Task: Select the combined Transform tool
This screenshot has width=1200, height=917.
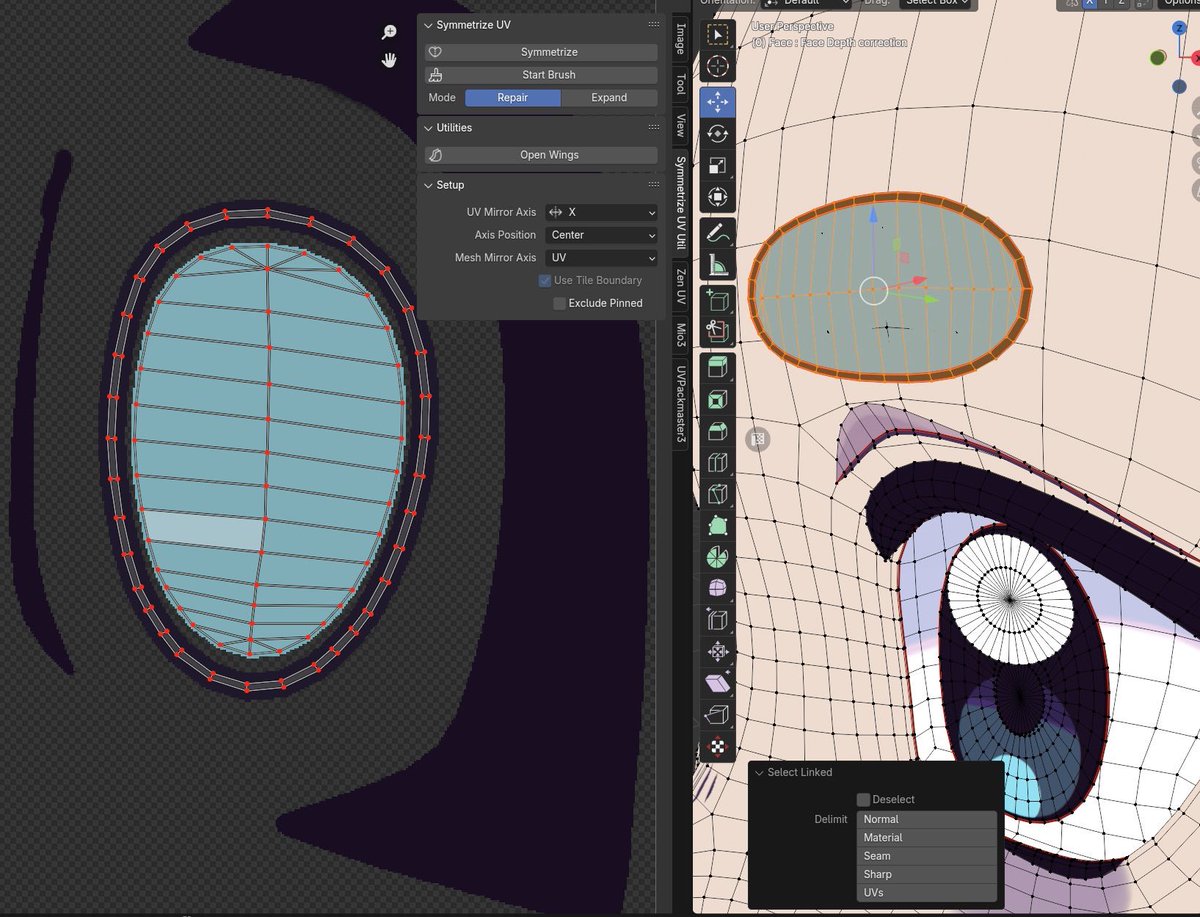Action: (717, 197)
